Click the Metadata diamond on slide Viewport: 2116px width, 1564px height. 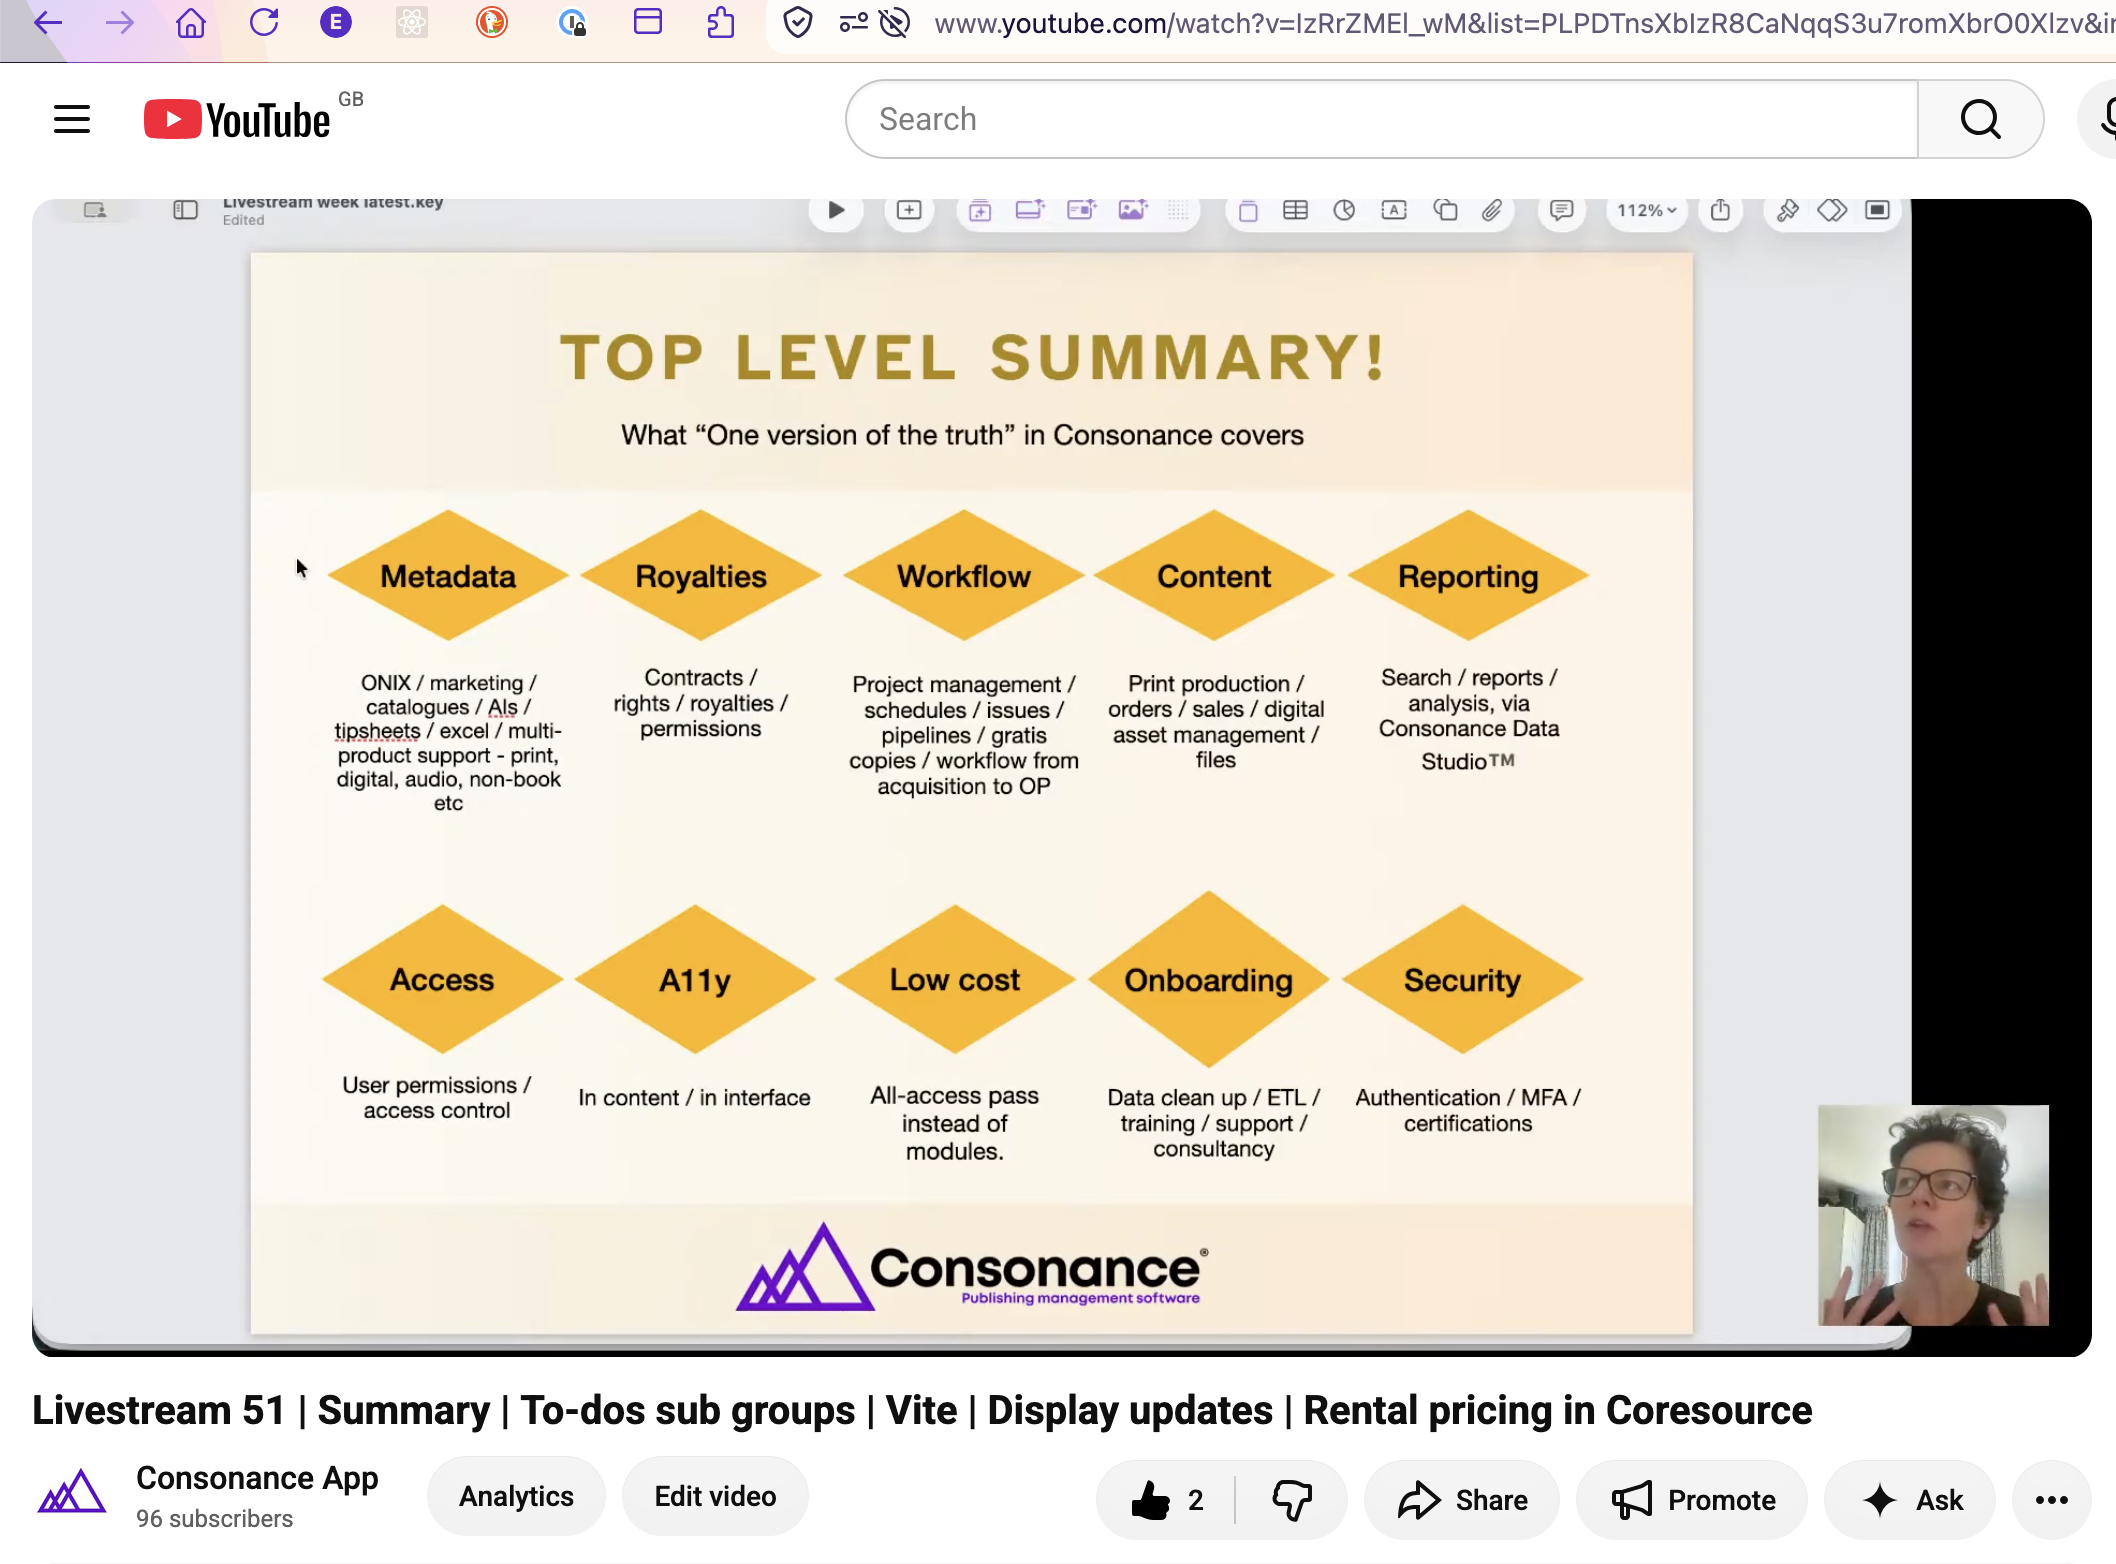pyautogui.click(x=448, y=576)
